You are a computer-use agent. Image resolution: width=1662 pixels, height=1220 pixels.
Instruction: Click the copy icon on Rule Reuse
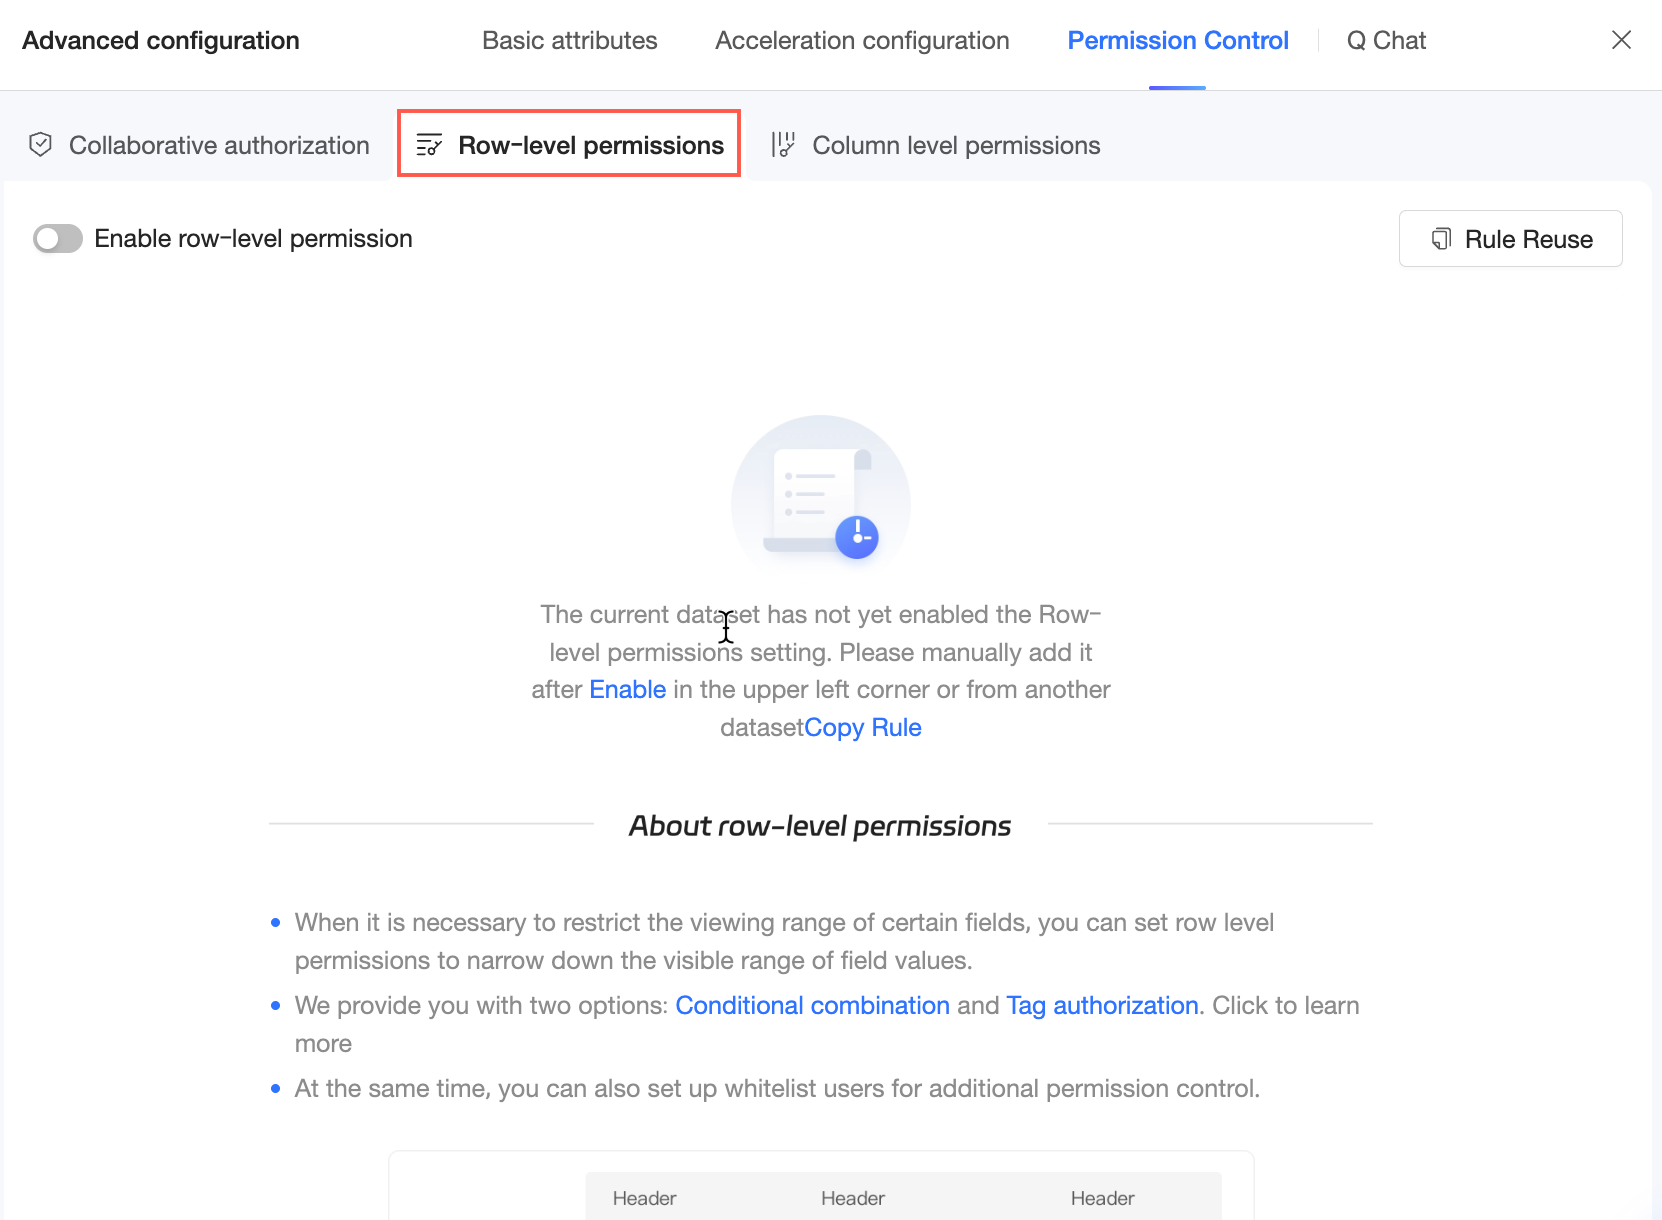1441,239
